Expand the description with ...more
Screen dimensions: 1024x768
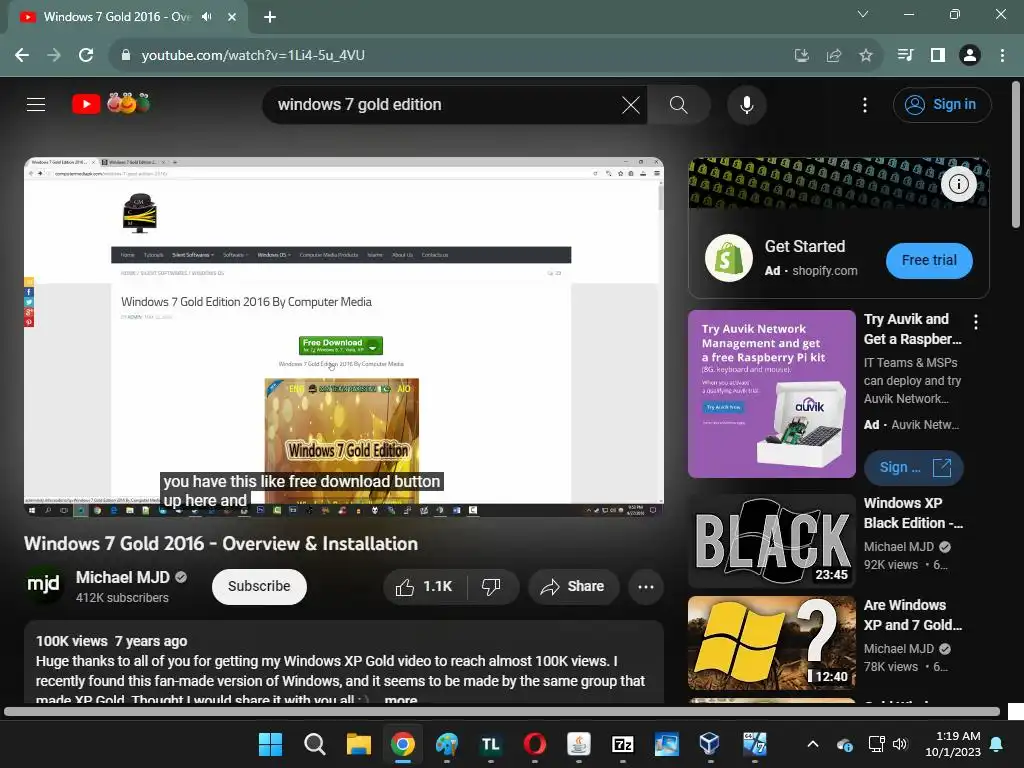(401, 699)
